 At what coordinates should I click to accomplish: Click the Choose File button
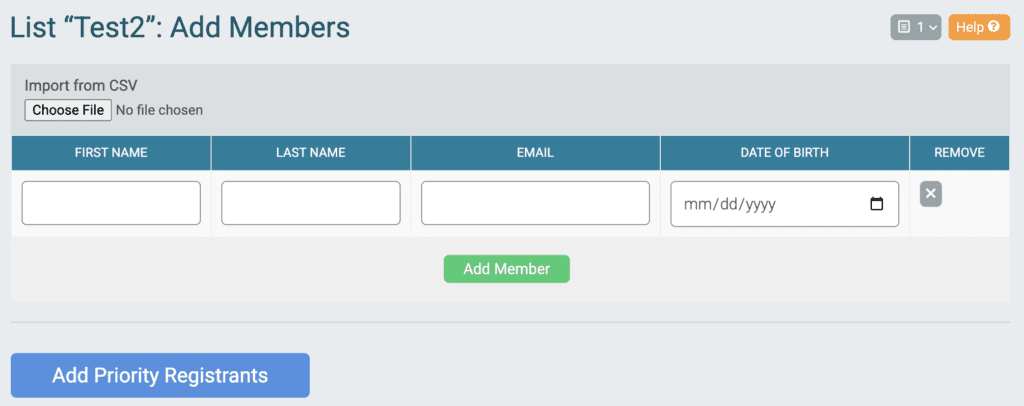point(68,110)
